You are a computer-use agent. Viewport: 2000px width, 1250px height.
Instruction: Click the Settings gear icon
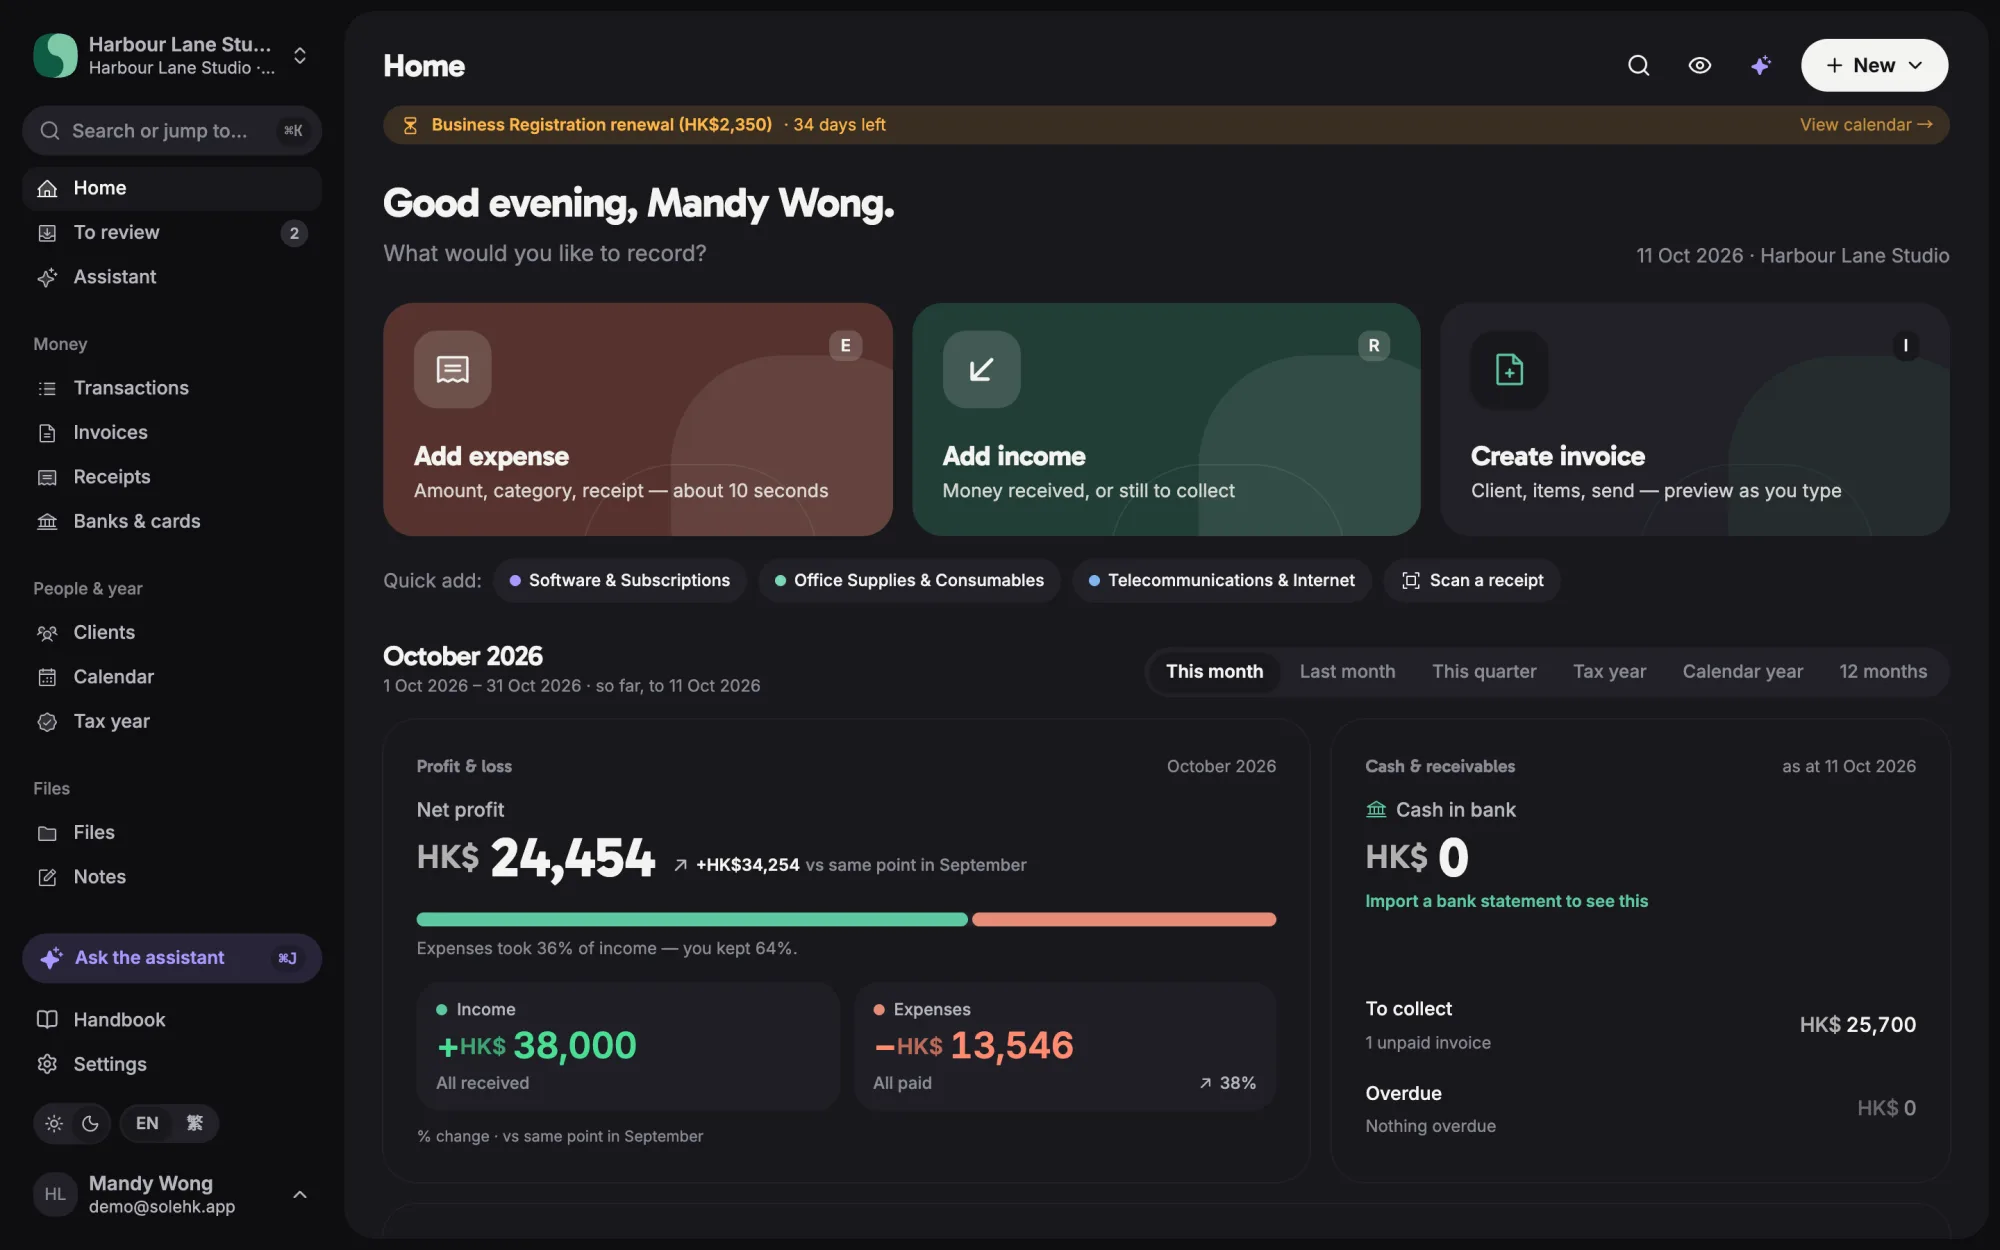[x=47, y=1064]
